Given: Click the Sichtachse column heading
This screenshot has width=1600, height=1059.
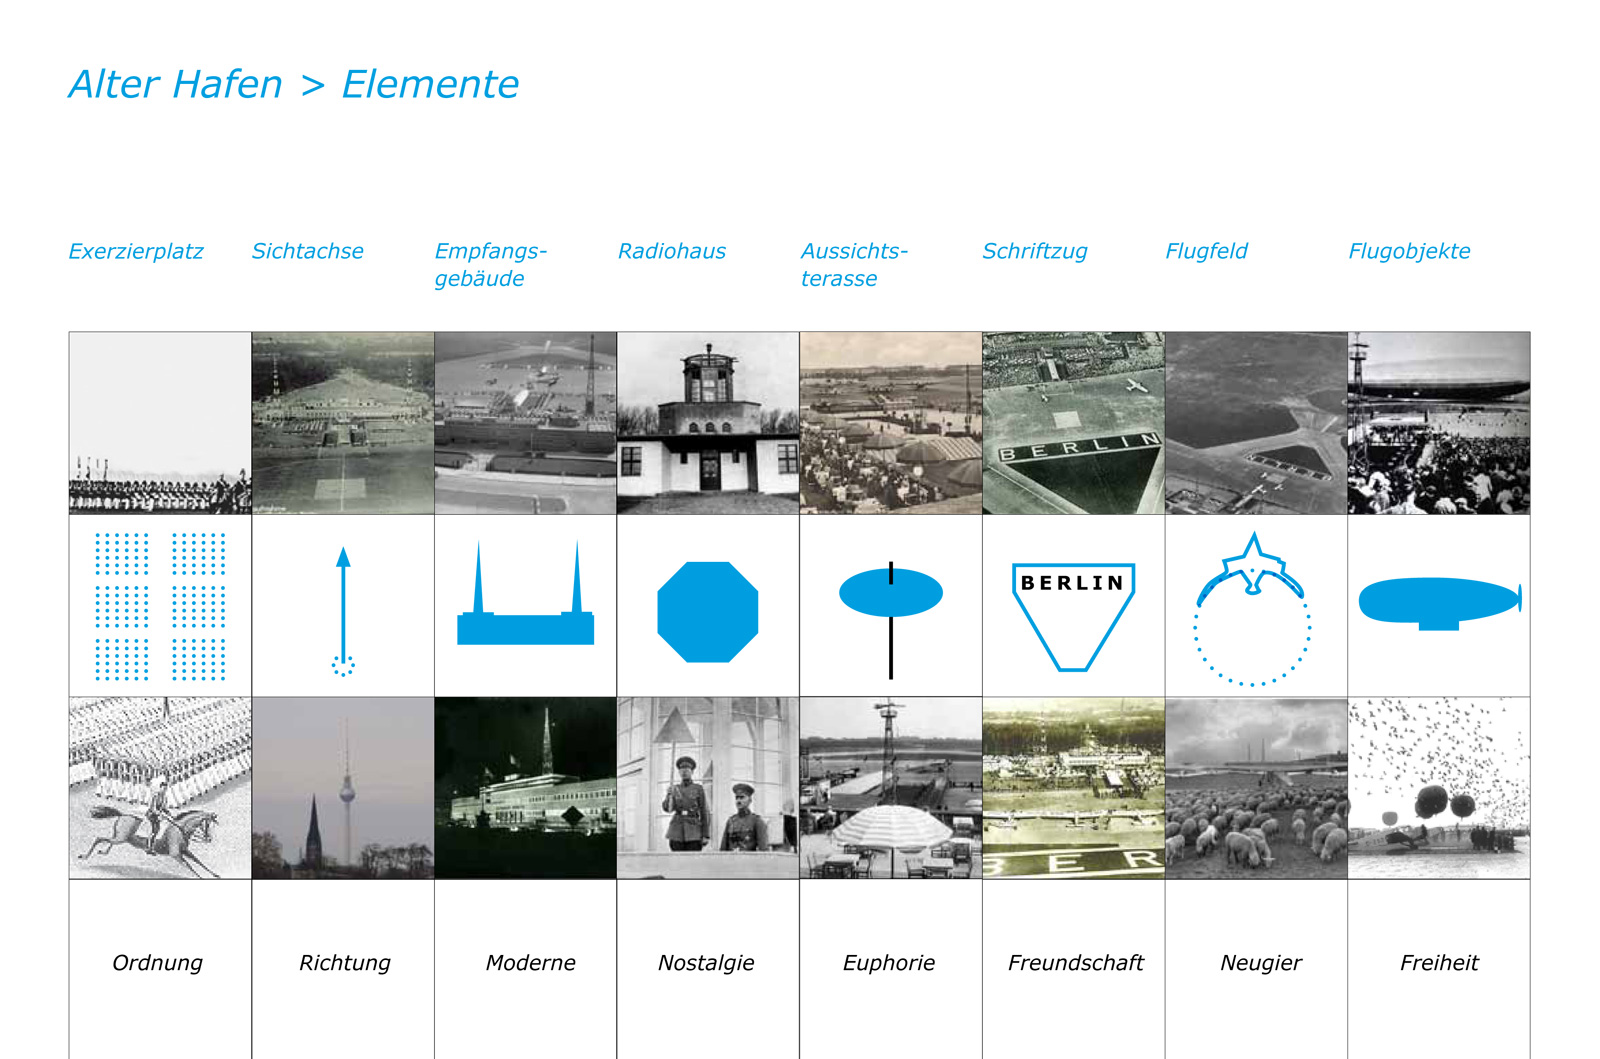Looking at the screenshot, I should (308, 251).
